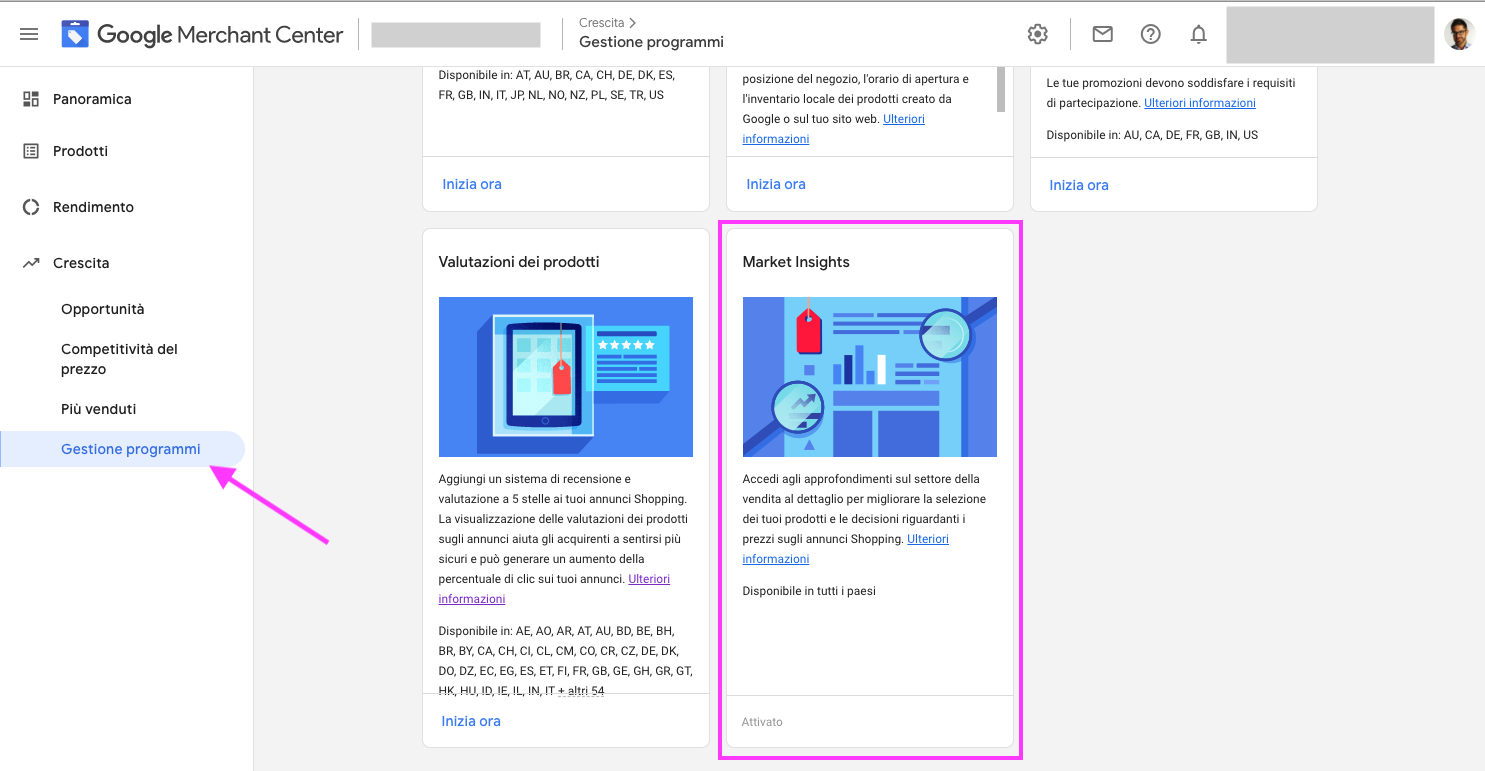Click the Attivato status label
Screen dimensions: 1485x771
(762, 722)
